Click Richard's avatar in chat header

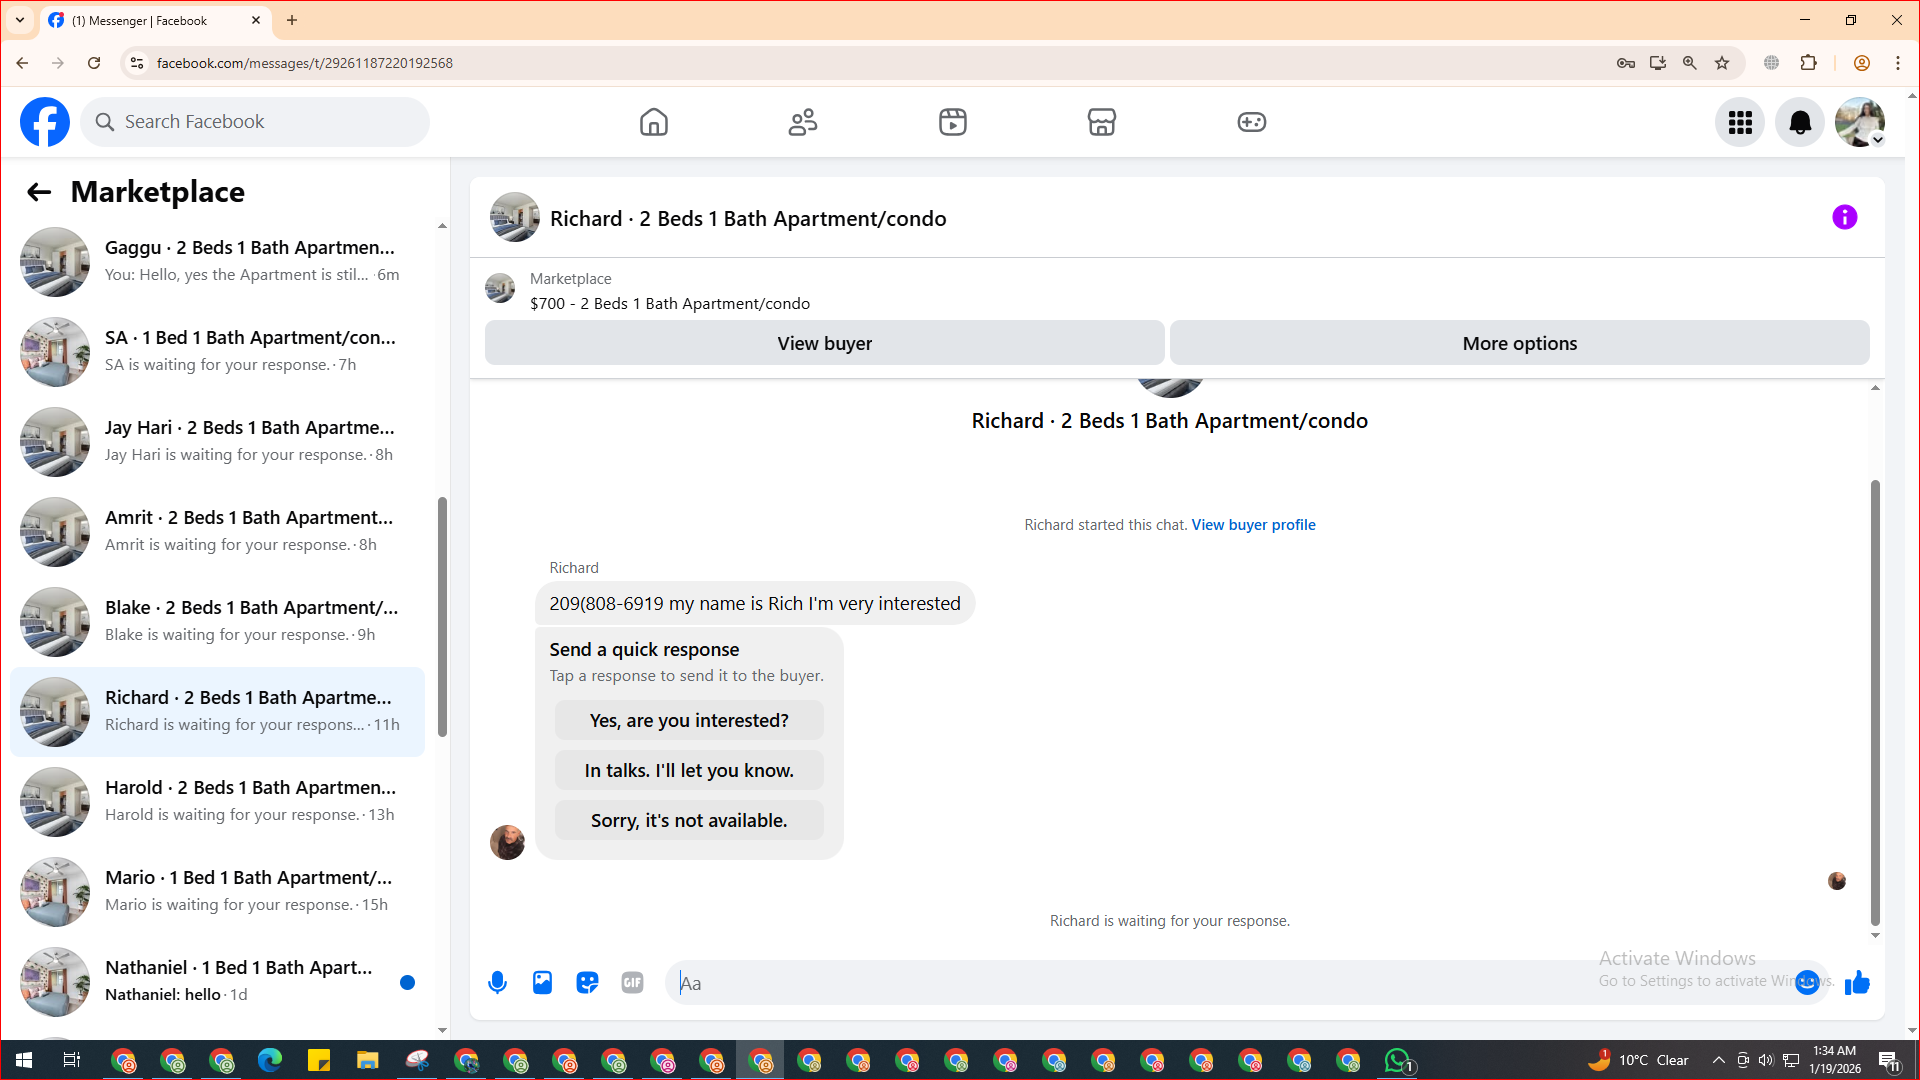coord(515,217)
